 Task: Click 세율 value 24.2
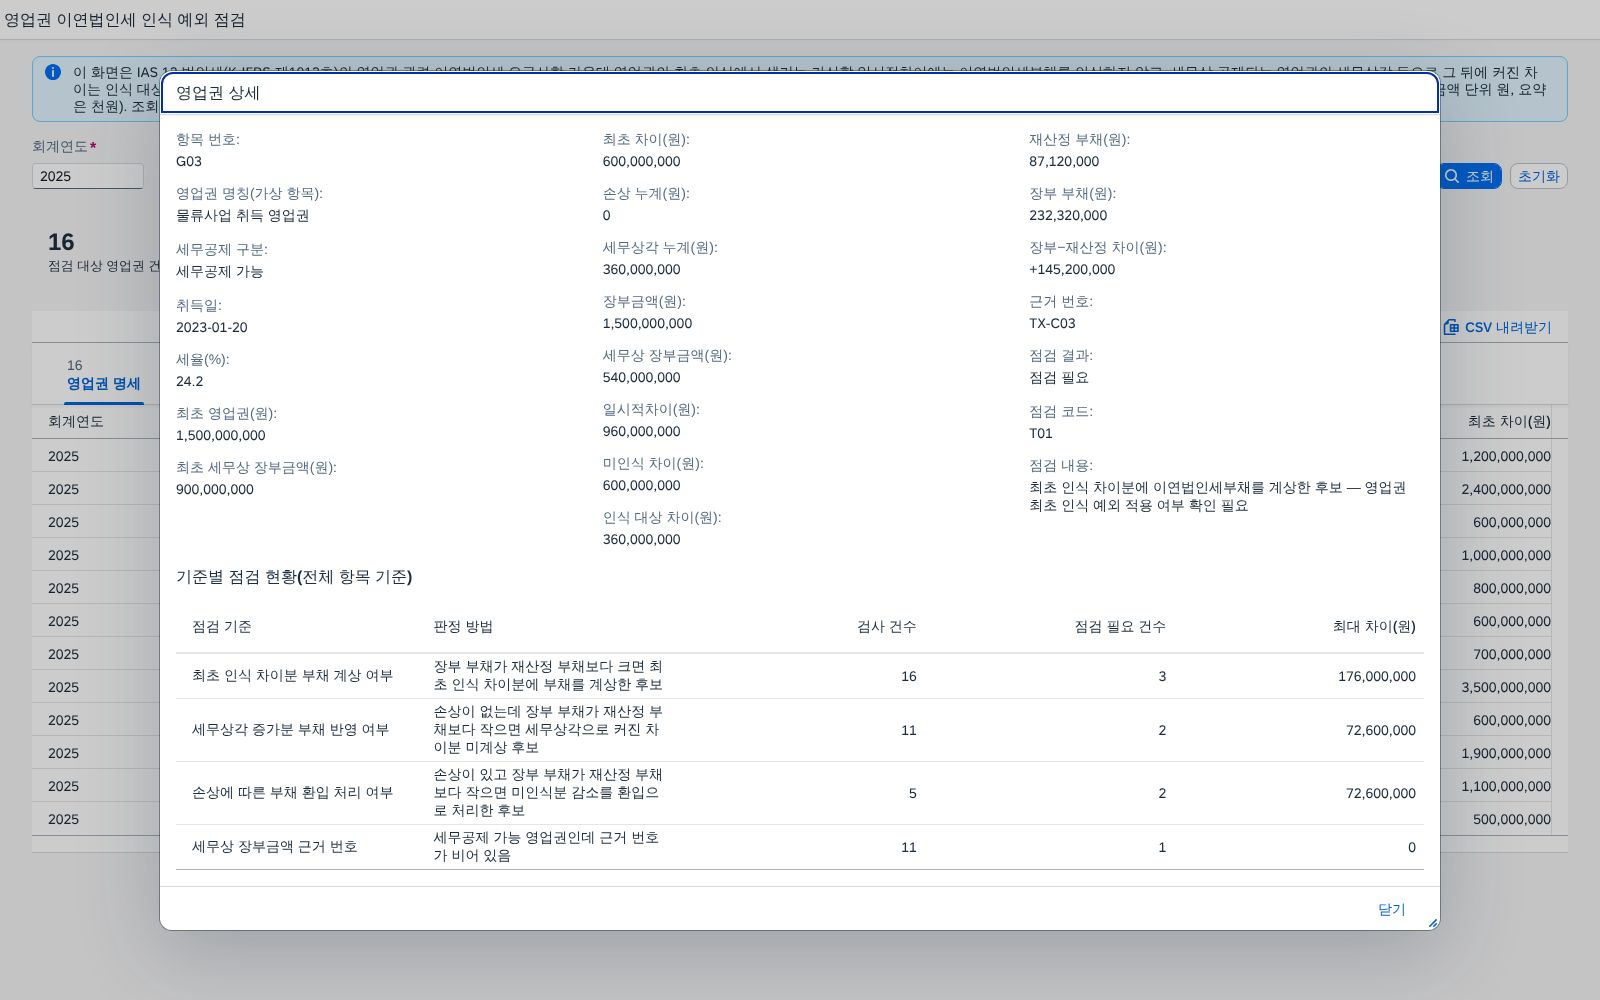coord(190,381)
